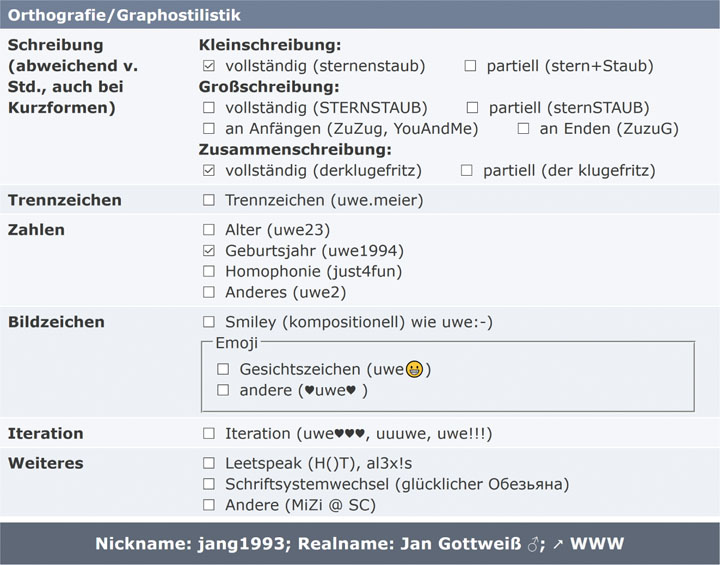The width and height of the screenshot is (720, 565).
Task: Enable Gesichtszeichen emoji checkbox
Action: [x=223, y=369]
